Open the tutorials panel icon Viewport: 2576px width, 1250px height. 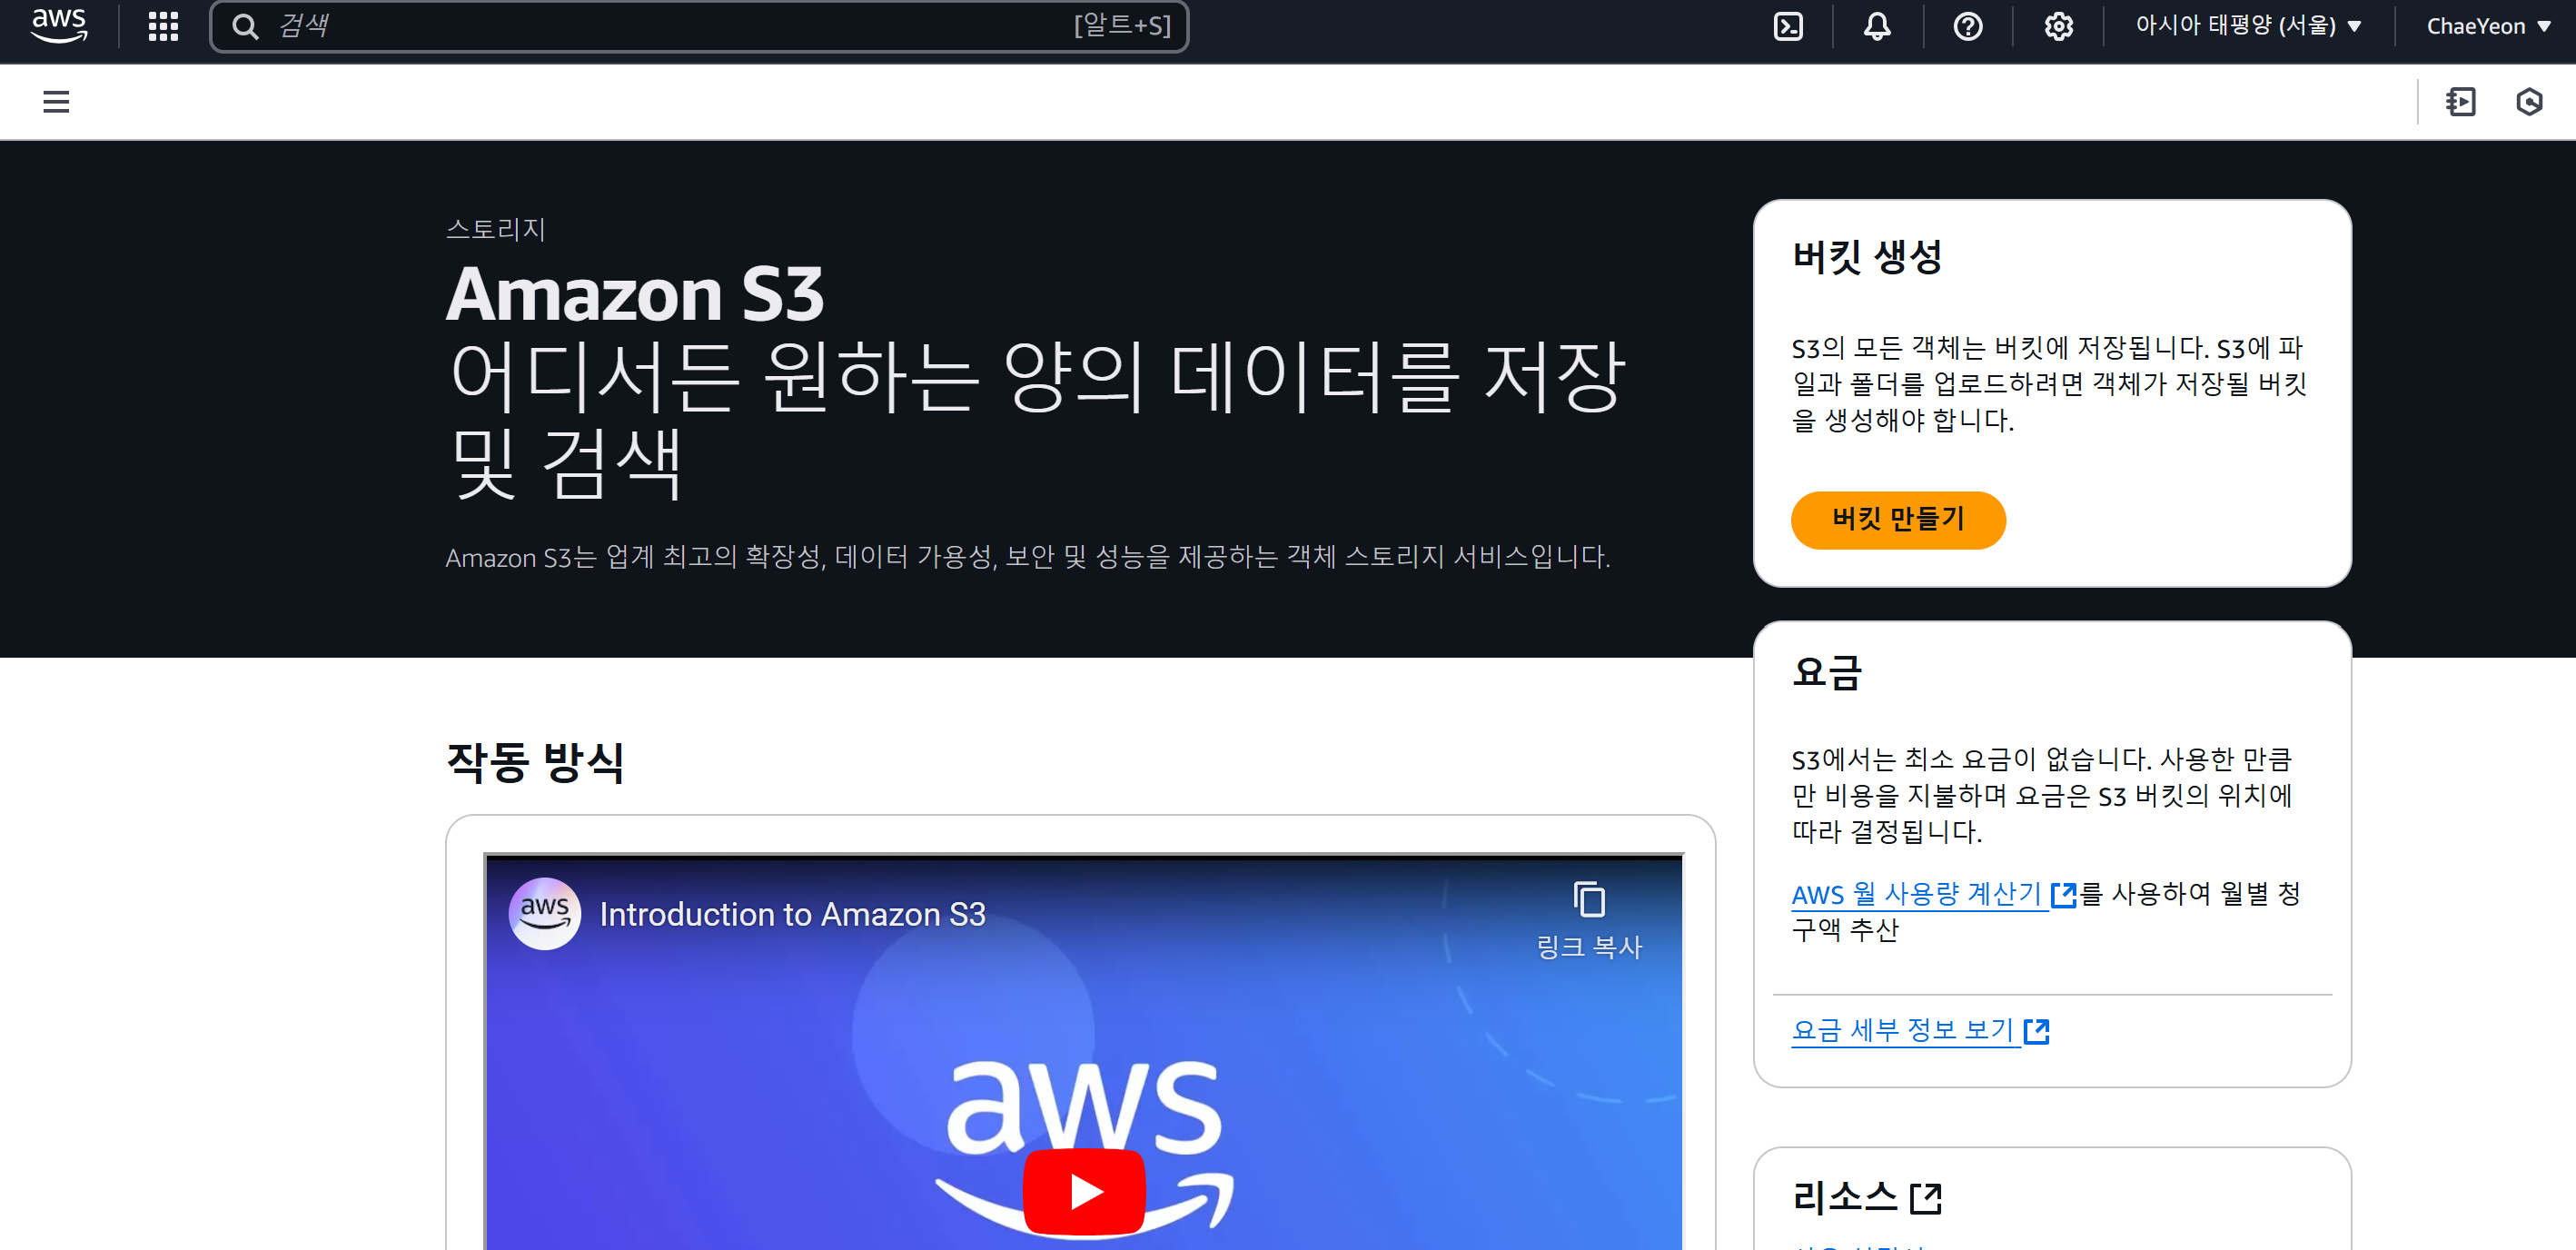click(x=2460, y=101)
